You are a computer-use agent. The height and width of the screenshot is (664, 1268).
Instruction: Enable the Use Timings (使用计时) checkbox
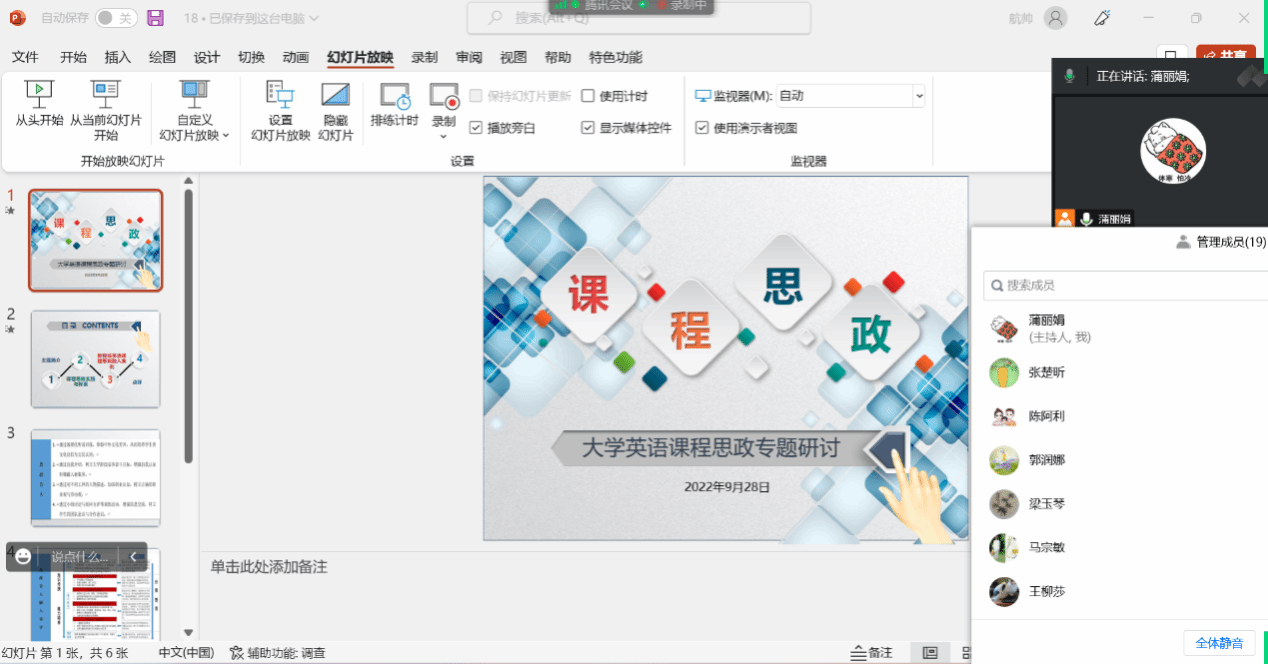[x=589, y=96]
